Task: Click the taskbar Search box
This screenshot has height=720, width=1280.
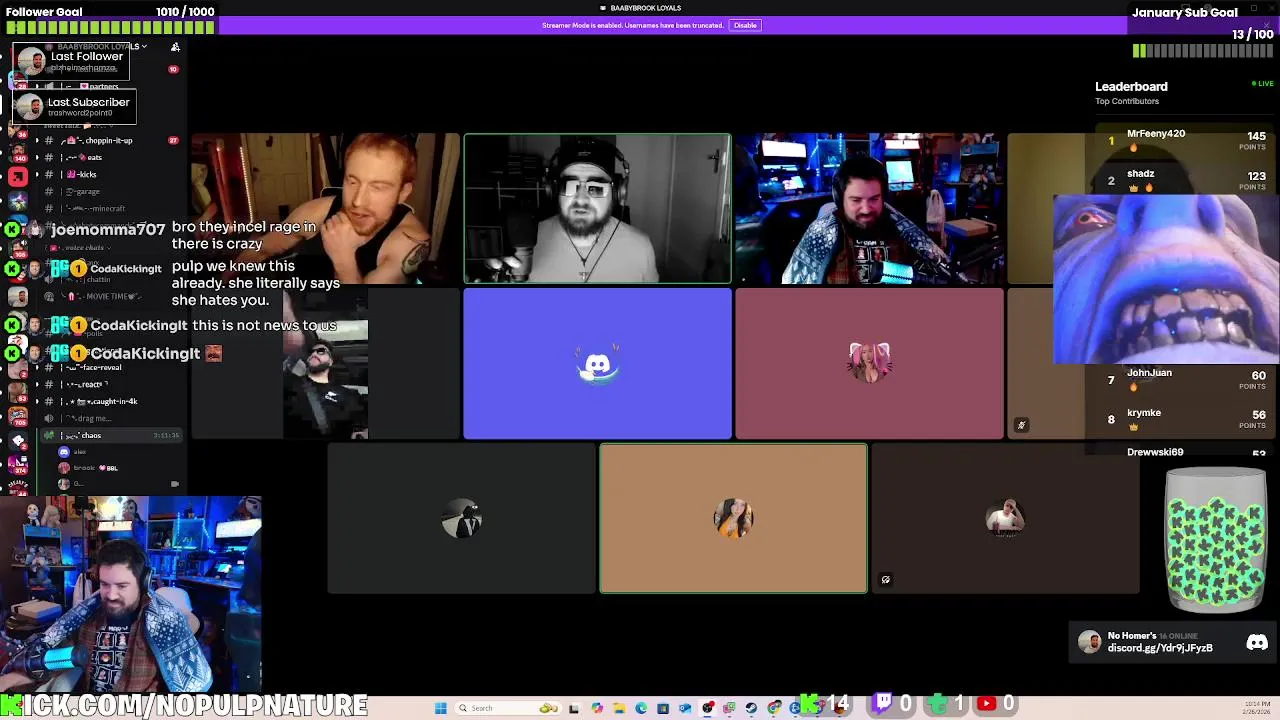Action: click(x=509, y=708)
